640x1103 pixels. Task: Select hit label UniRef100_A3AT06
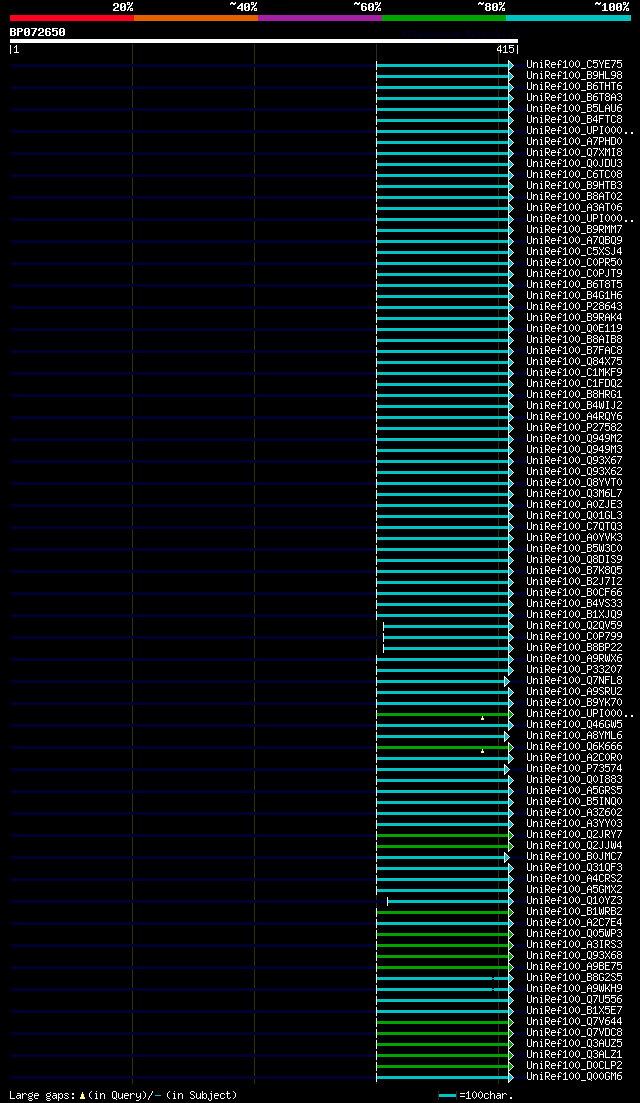[x=574, y=208]
